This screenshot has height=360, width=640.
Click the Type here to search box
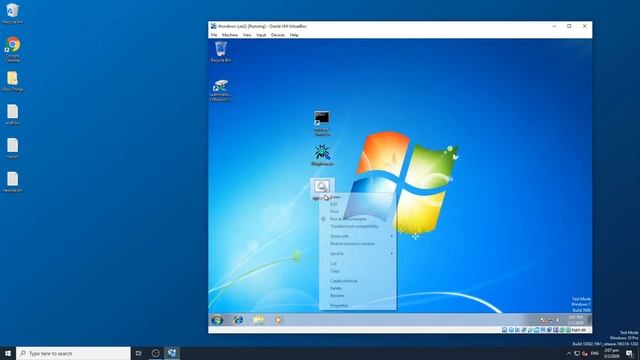[x=73, y=353]
